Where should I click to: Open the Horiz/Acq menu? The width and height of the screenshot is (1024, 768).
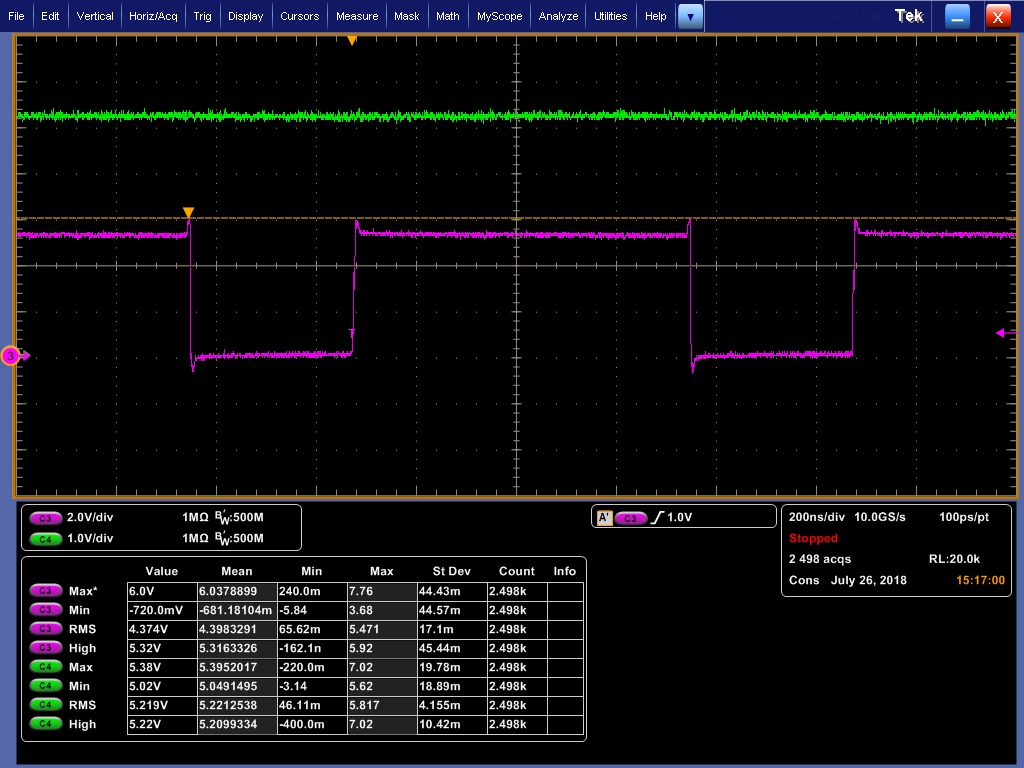153,16
